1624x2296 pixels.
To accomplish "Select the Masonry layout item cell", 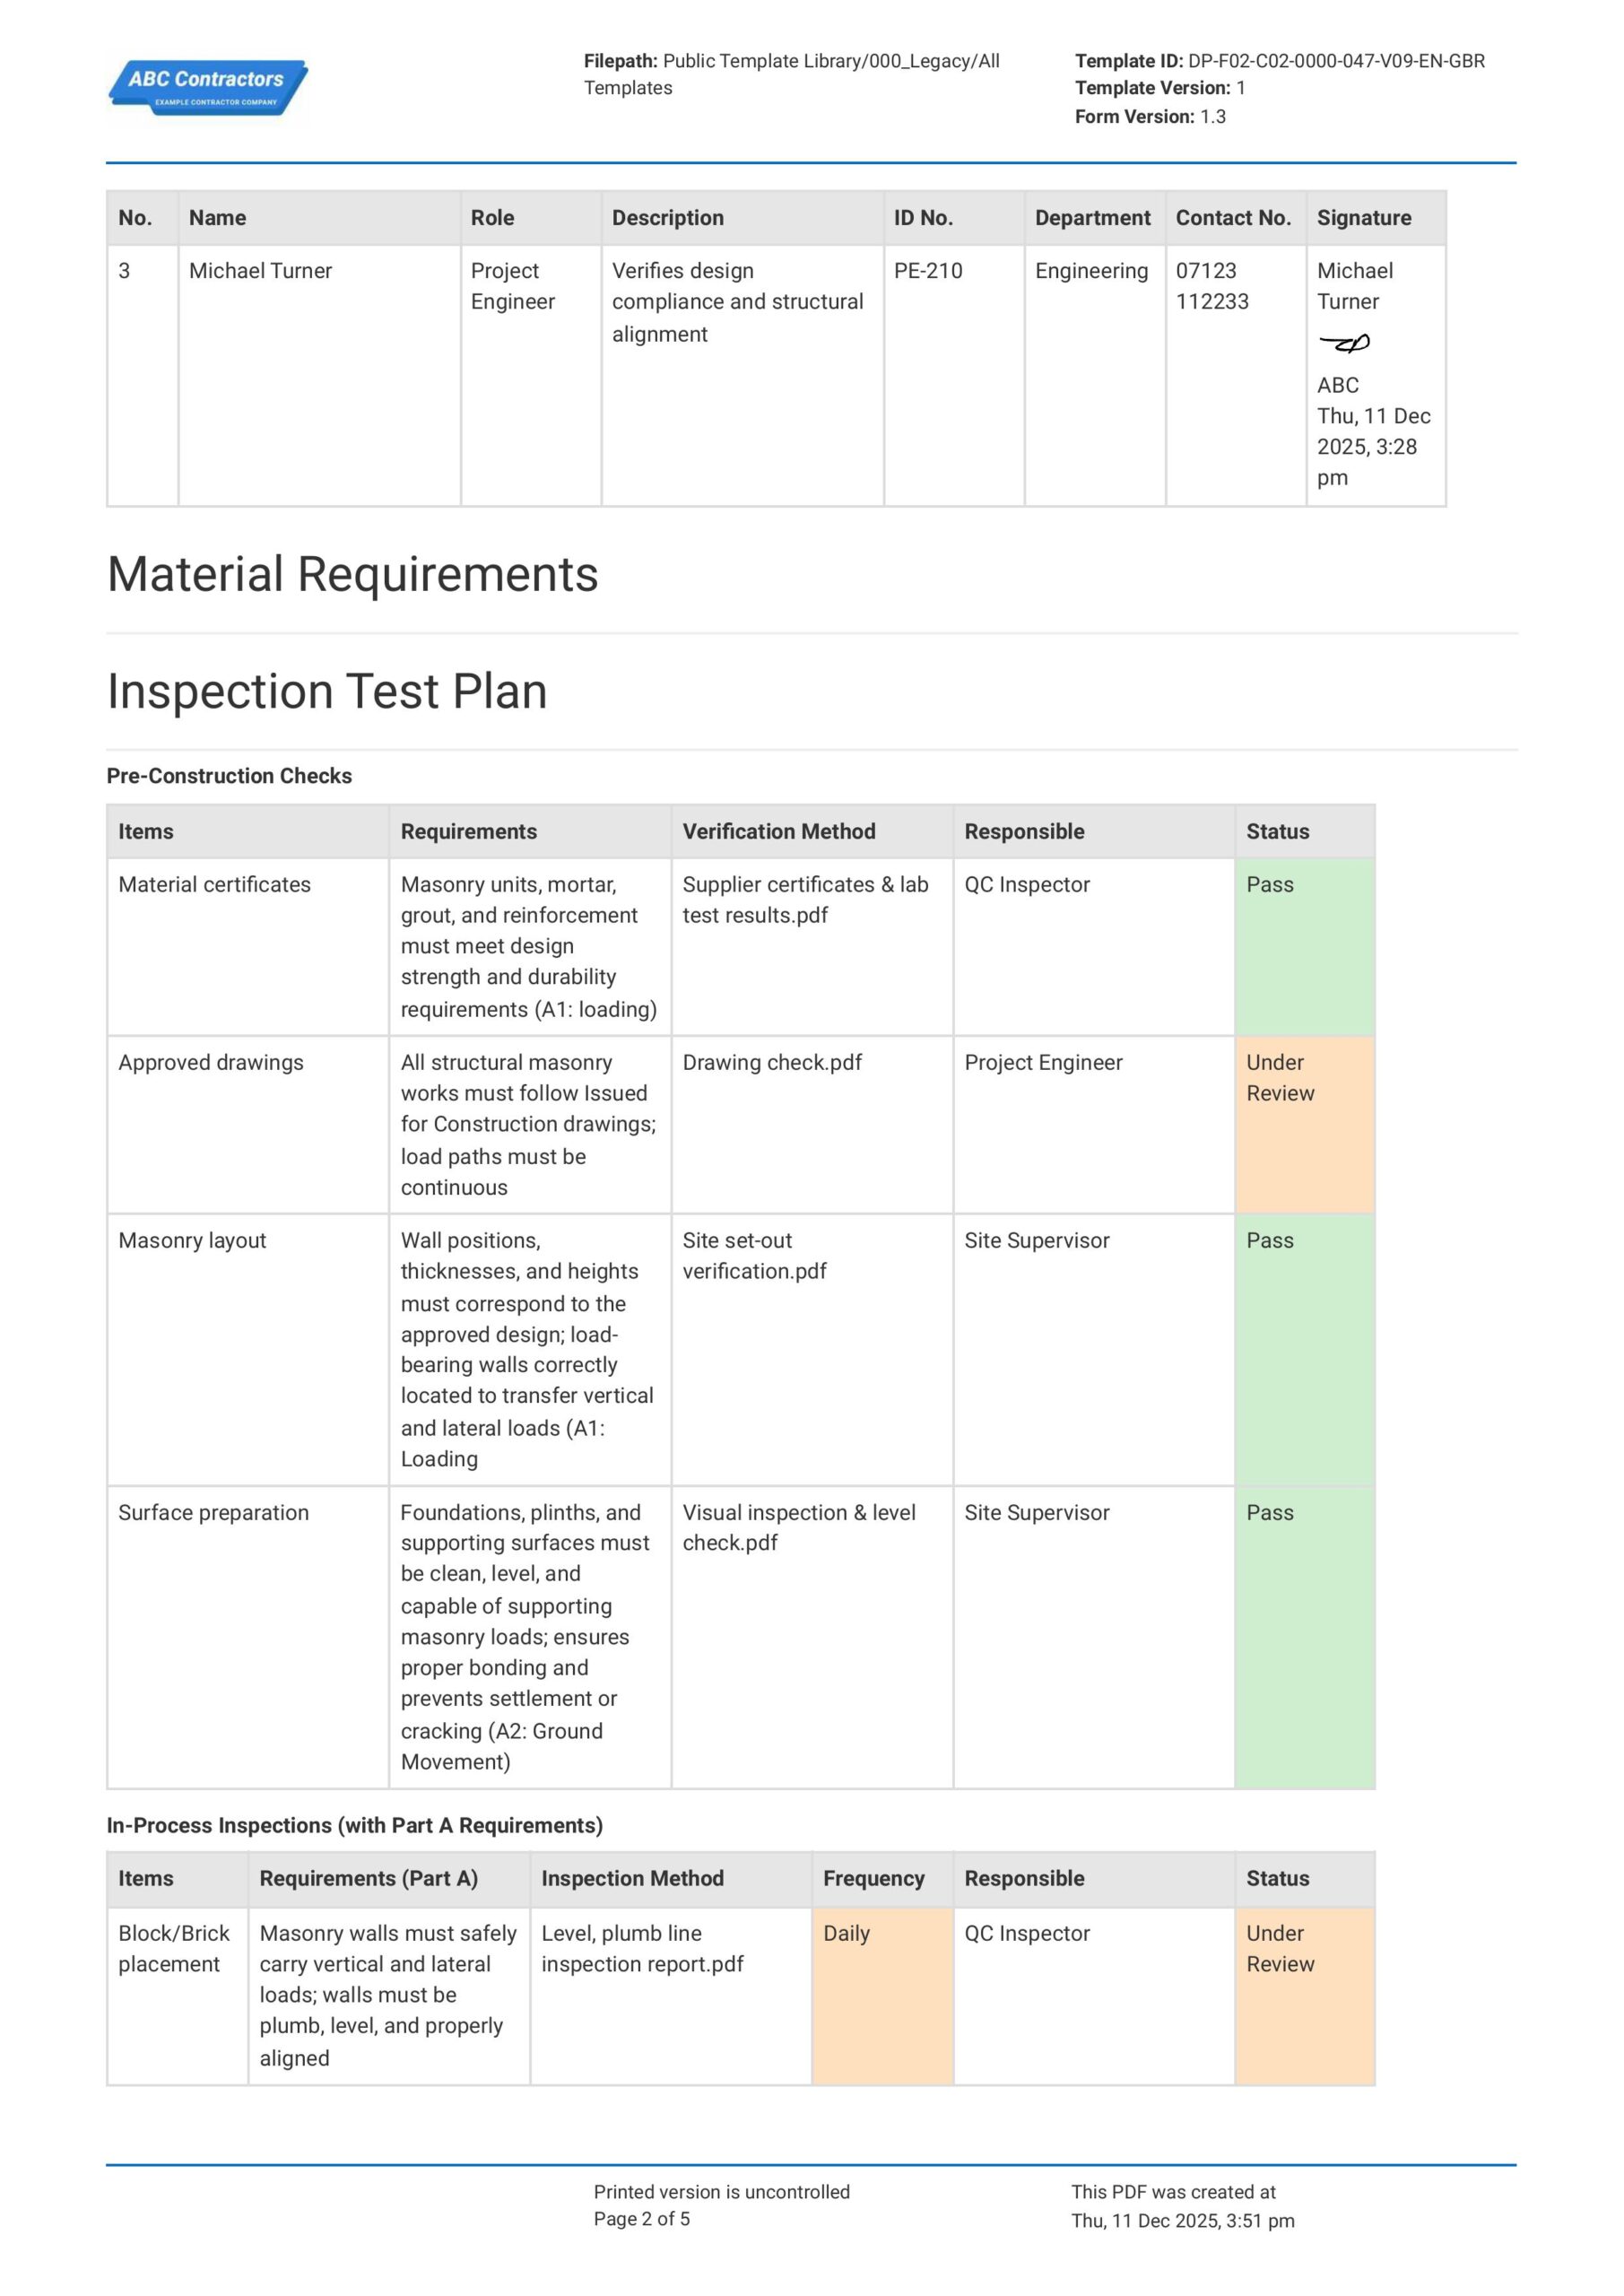I will 192,1240.
